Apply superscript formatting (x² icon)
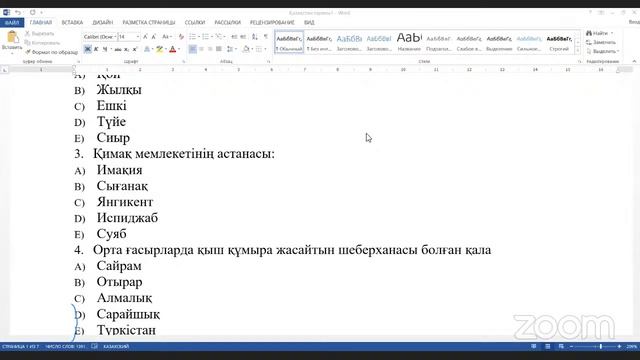 [x=135, y=49]
